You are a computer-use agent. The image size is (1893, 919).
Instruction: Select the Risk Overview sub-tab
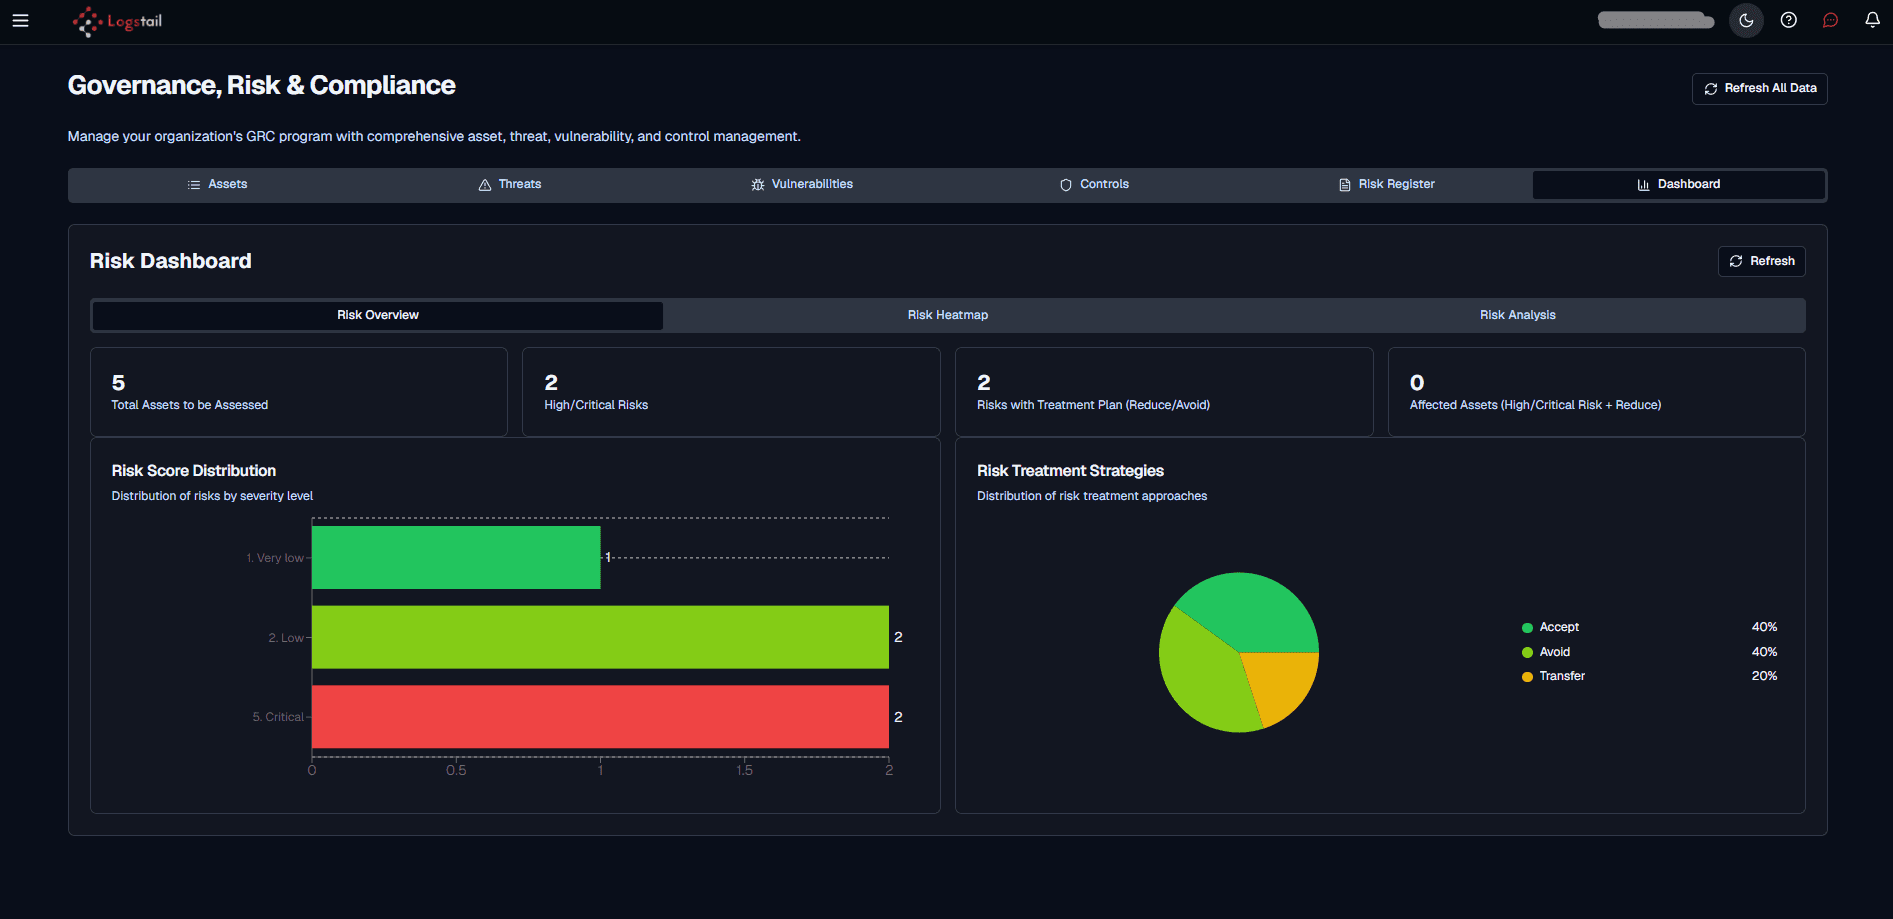click(x=377, y=316)
